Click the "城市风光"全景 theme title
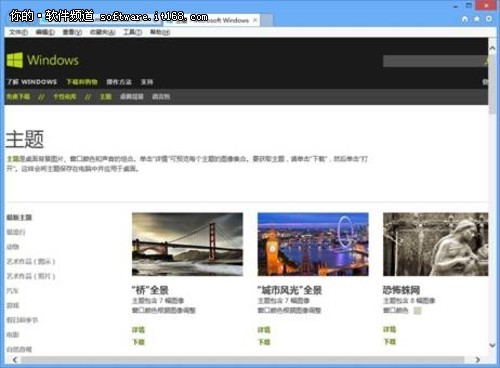Image resolution: width=500 pixels, height=368 pixels. (289, 290)
